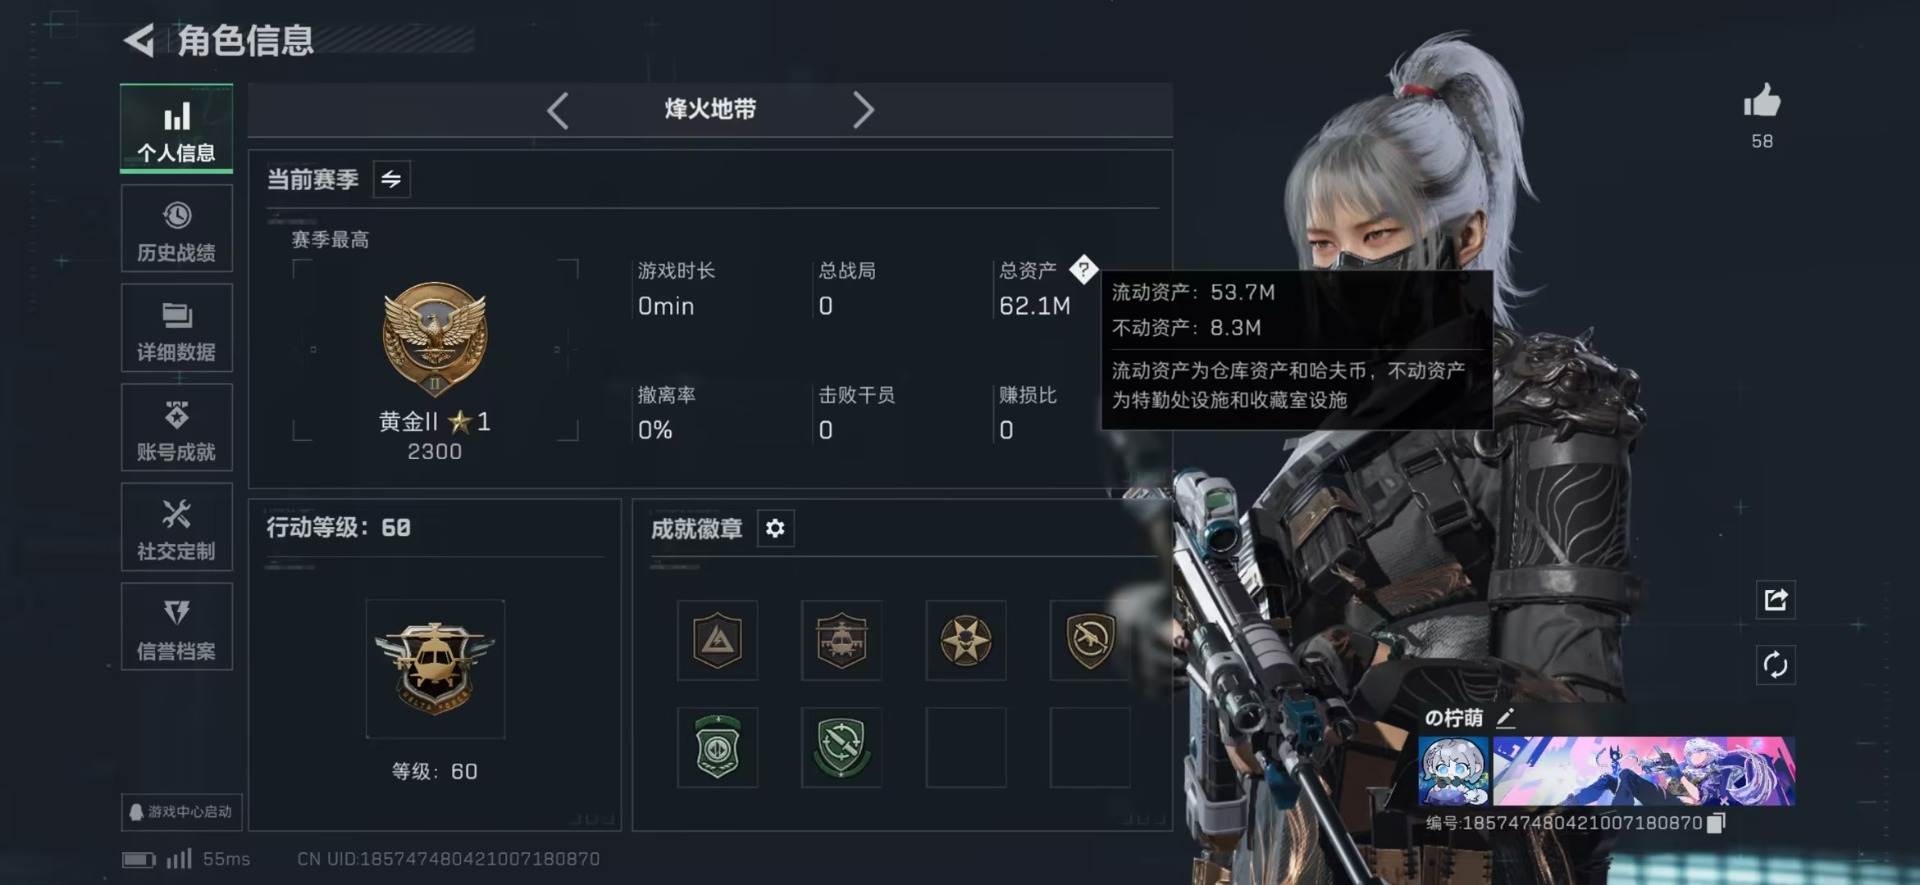The image size is (1920, 885).
Task: Toggle the 当前赛季 season swap button
Action: (x=391, y=179)
